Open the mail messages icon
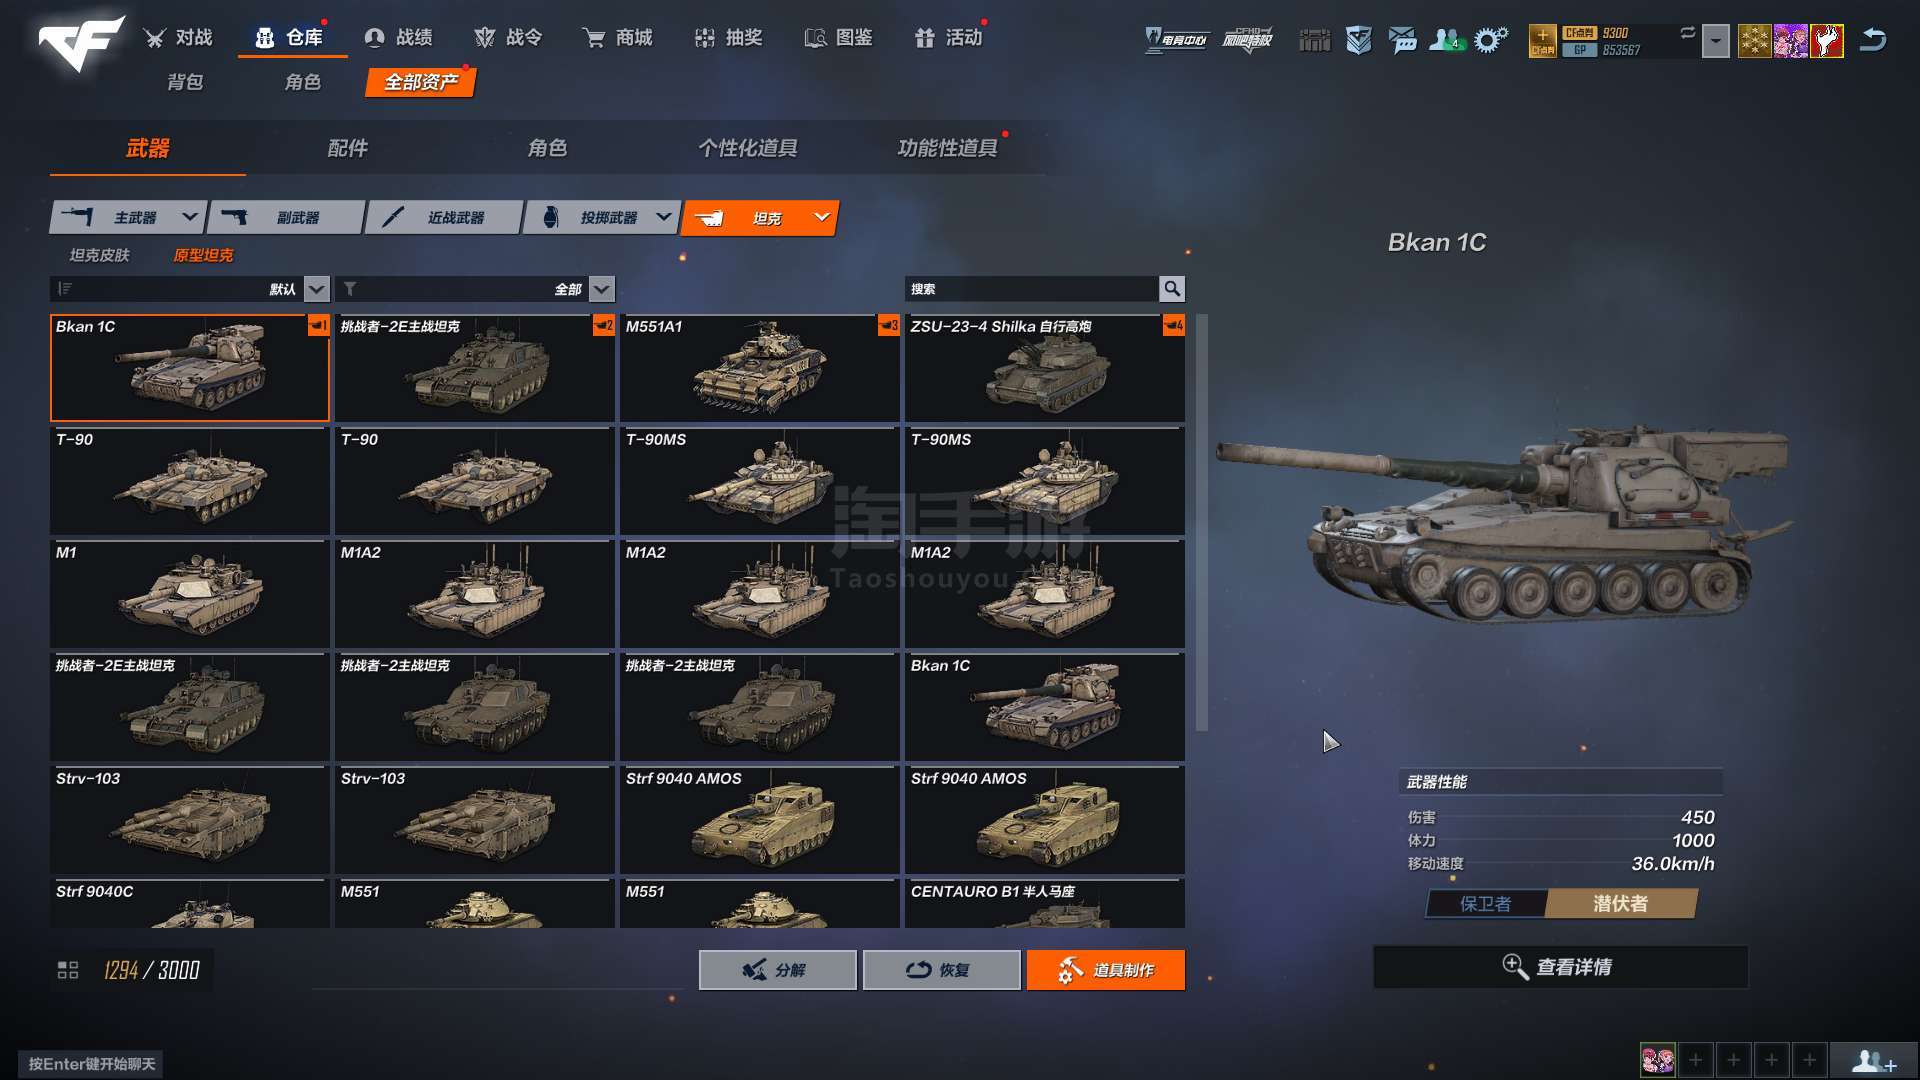Viewport: 1920px width, 1080px height. click(1402, 40)
